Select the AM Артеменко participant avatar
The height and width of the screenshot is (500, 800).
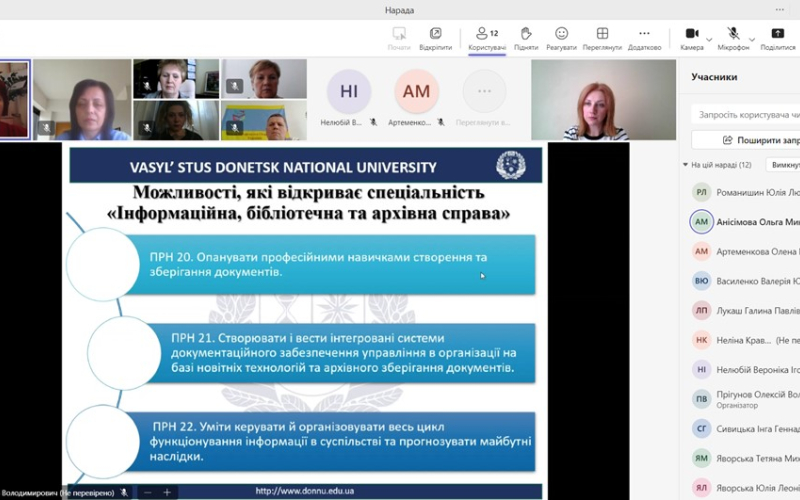(416, 91)
